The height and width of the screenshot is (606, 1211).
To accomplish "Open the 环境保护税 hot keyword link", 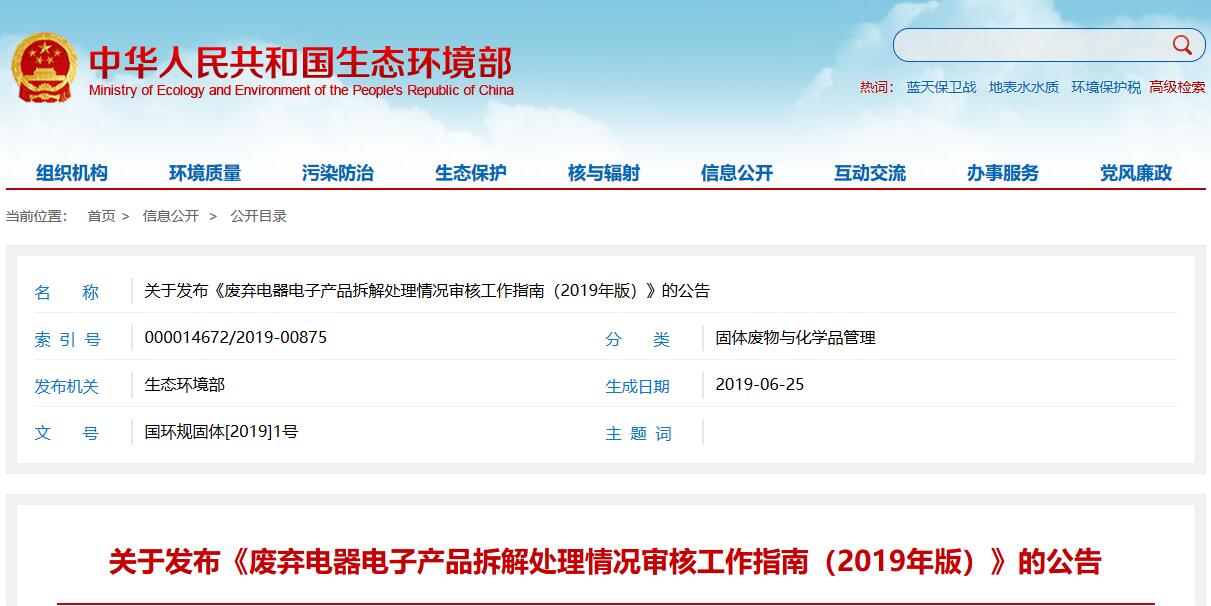I will pos(1106,87).
